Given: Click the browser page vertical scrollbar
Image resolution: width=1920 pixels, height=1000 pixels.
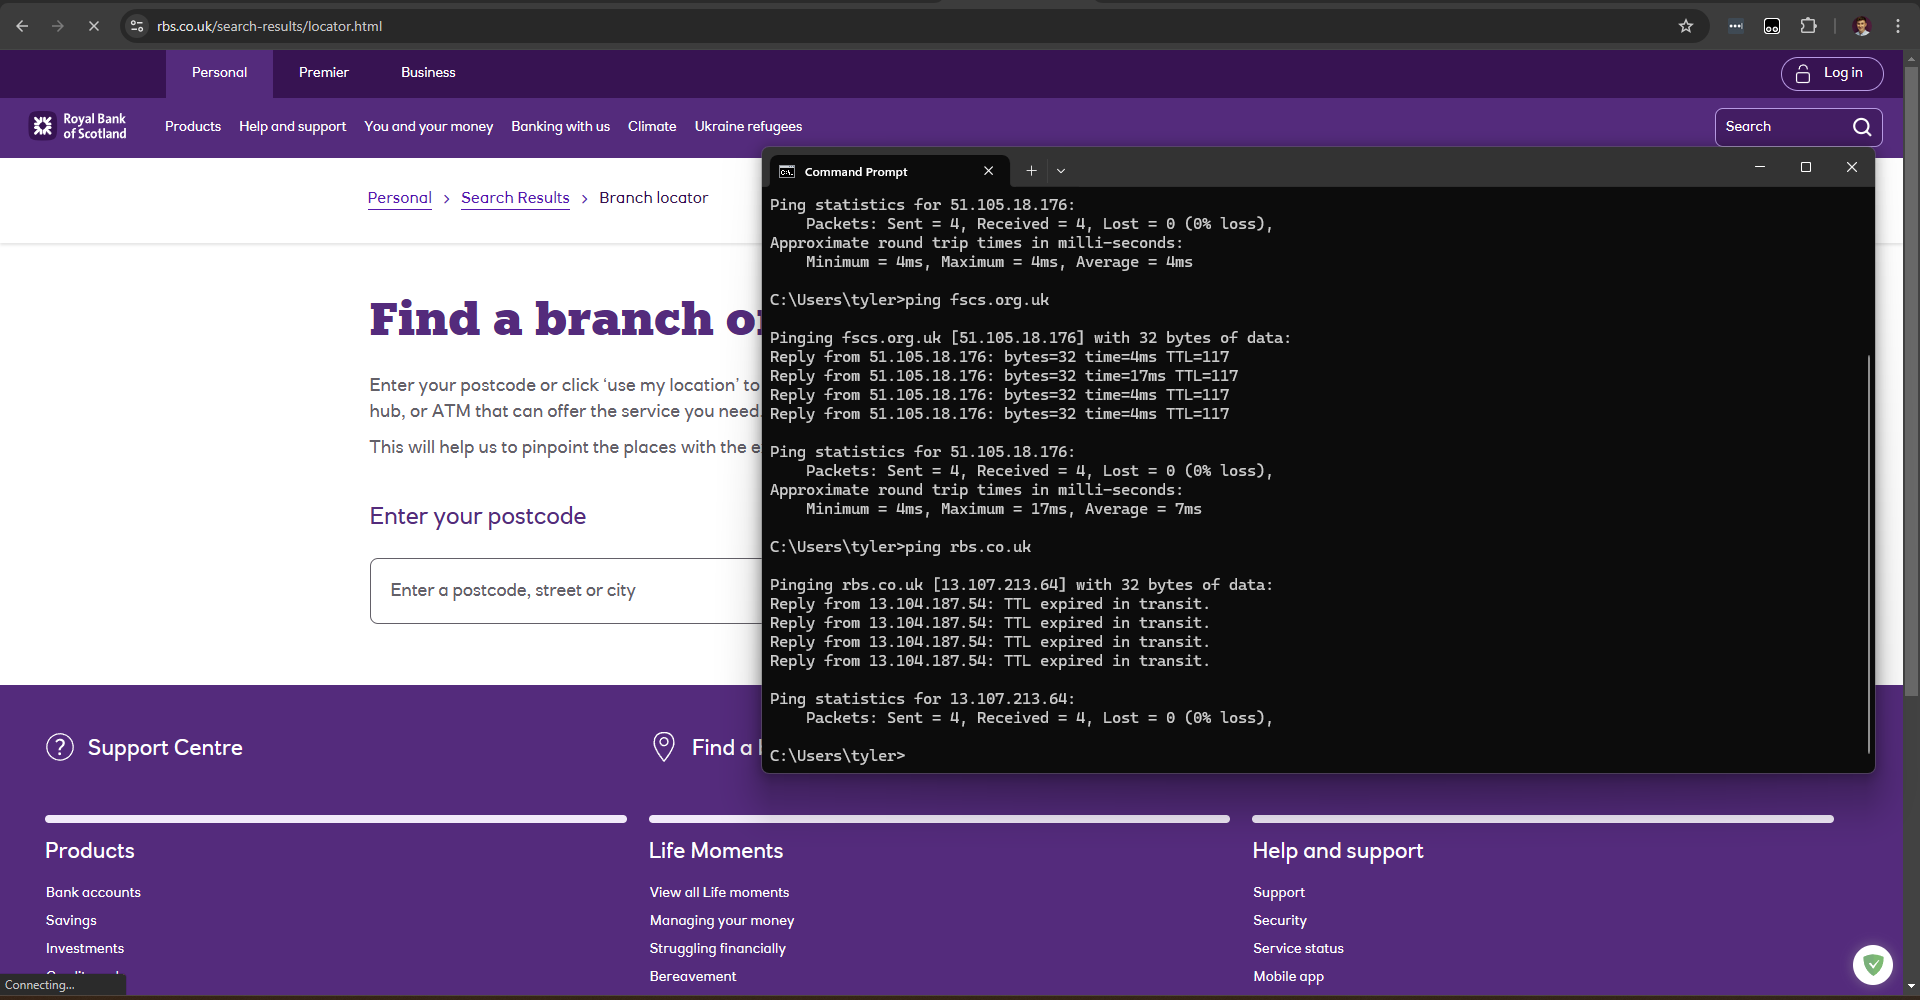Looking at the screenshot, I should tap(1911, 380).
